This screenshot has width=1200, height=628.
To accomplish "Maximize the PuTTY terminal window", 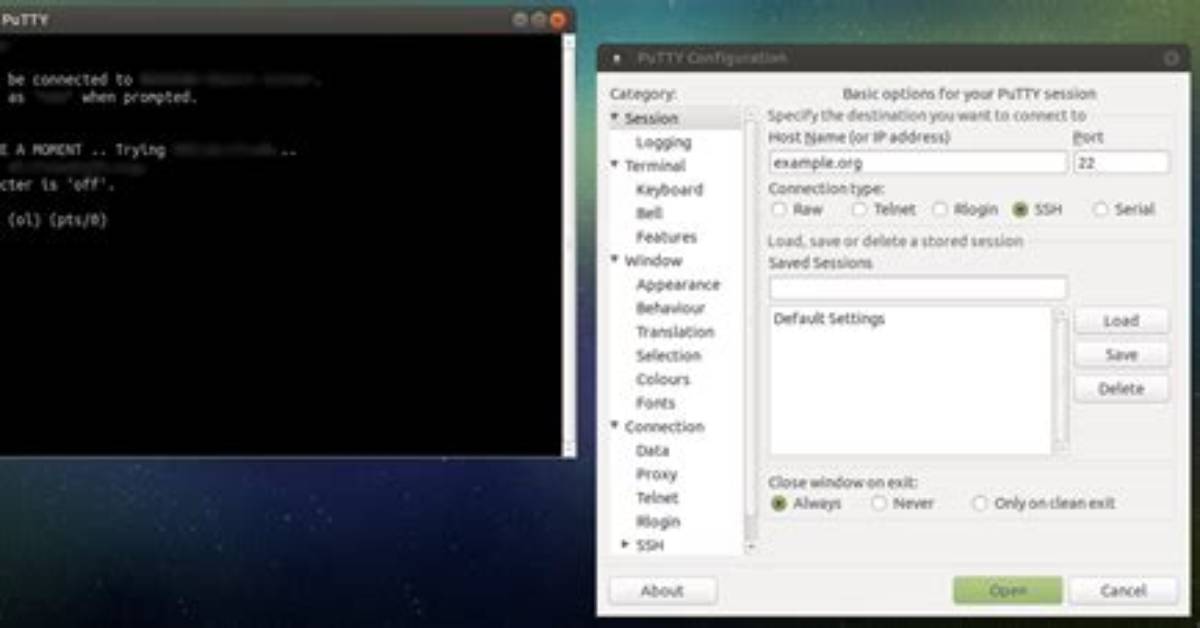I will pyautogui.click(x=538, y=19).
